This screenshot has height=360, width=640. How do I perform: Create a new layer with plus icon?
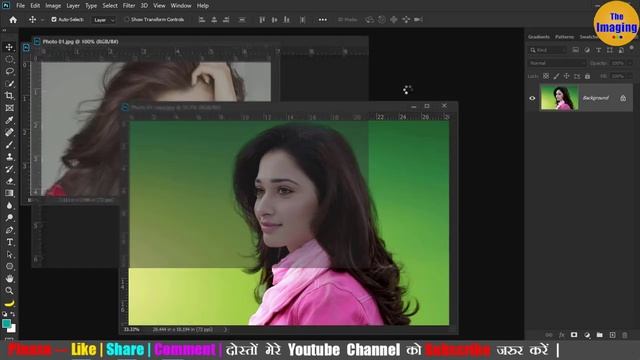[612, 335]
